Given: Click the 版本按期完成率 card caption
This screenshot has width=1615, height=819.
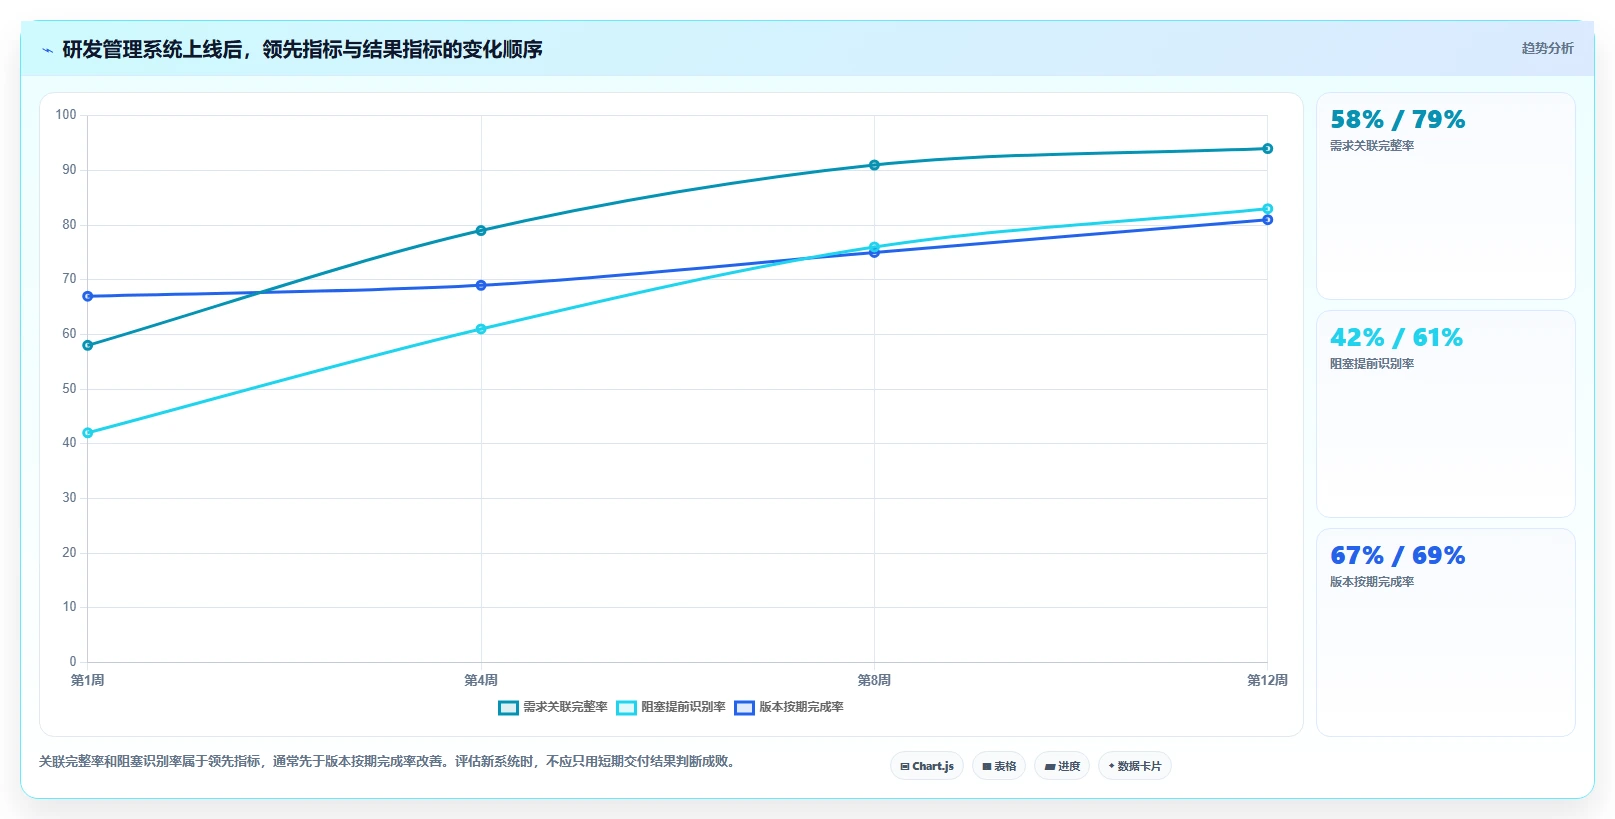Looking at the screenshot, I should 1372,582.
